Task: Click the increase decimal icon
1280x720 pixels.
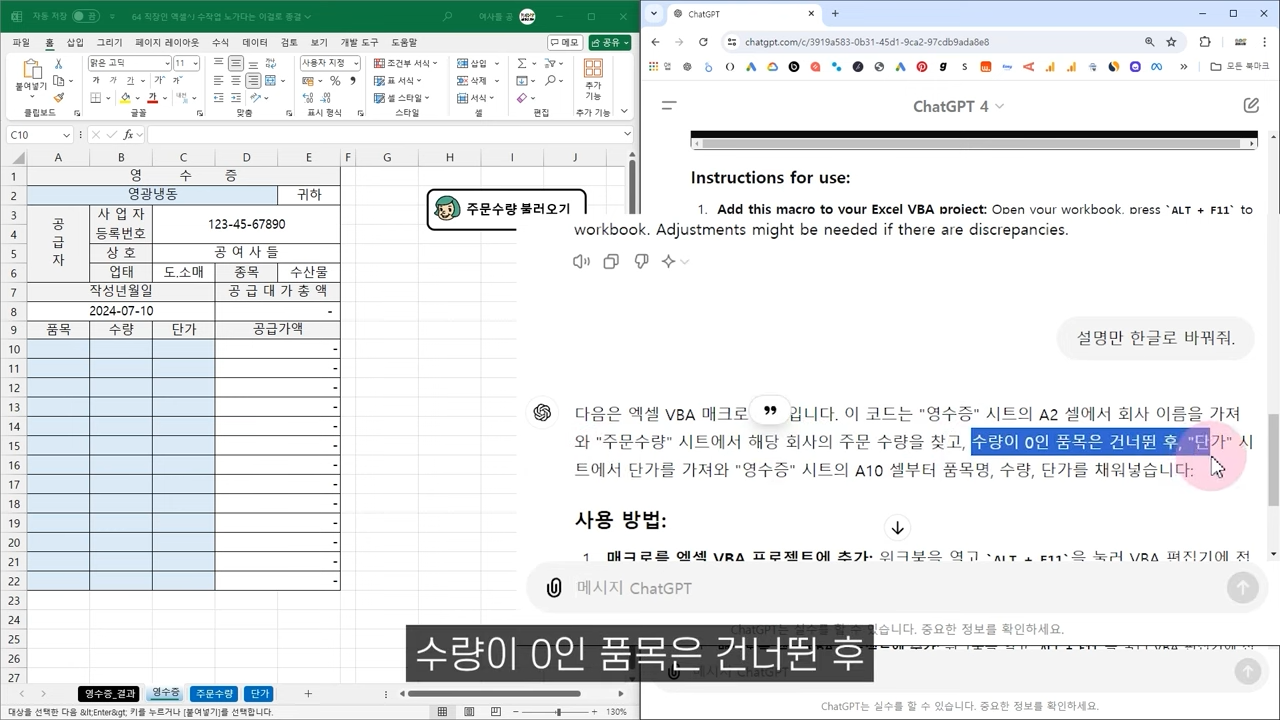Action: pyautogui.click(x=310, y=98)
